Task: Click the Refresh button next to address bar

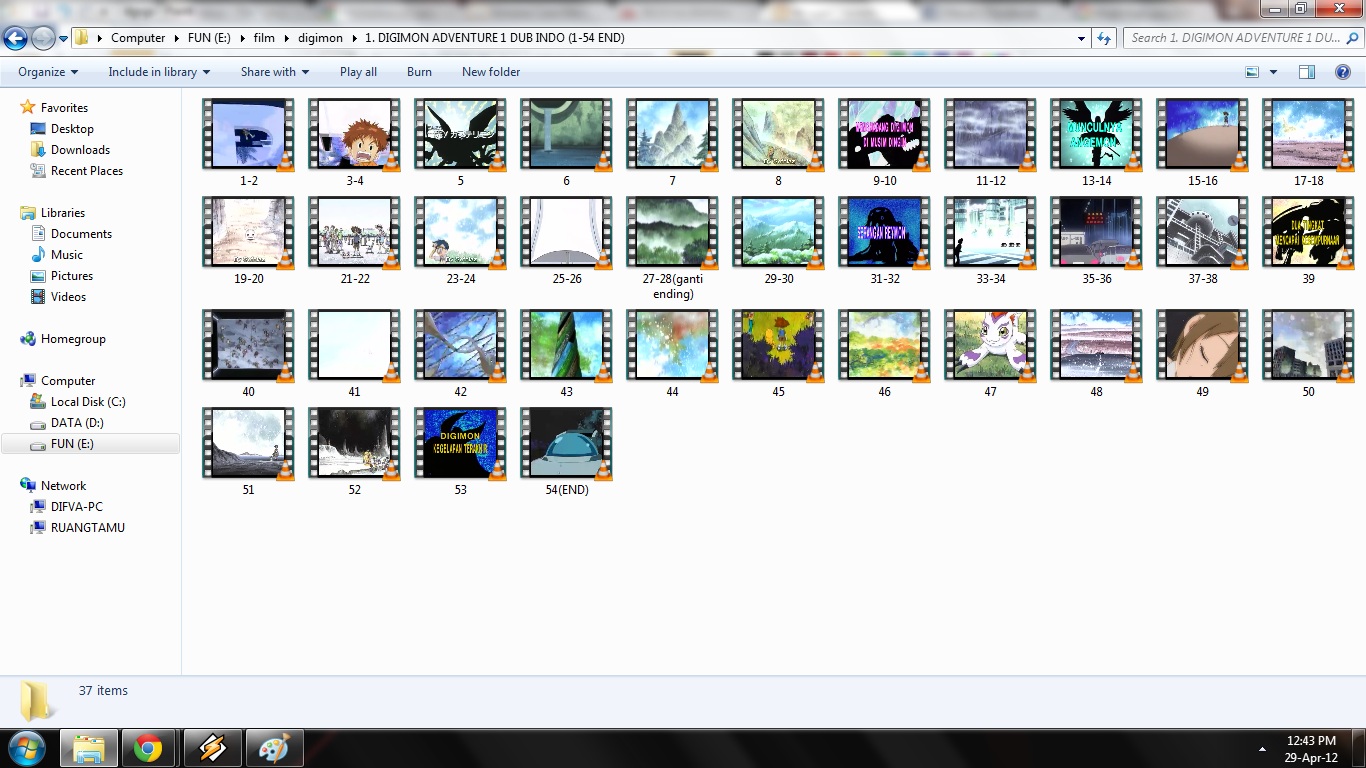Action: tap(1104, 38)
